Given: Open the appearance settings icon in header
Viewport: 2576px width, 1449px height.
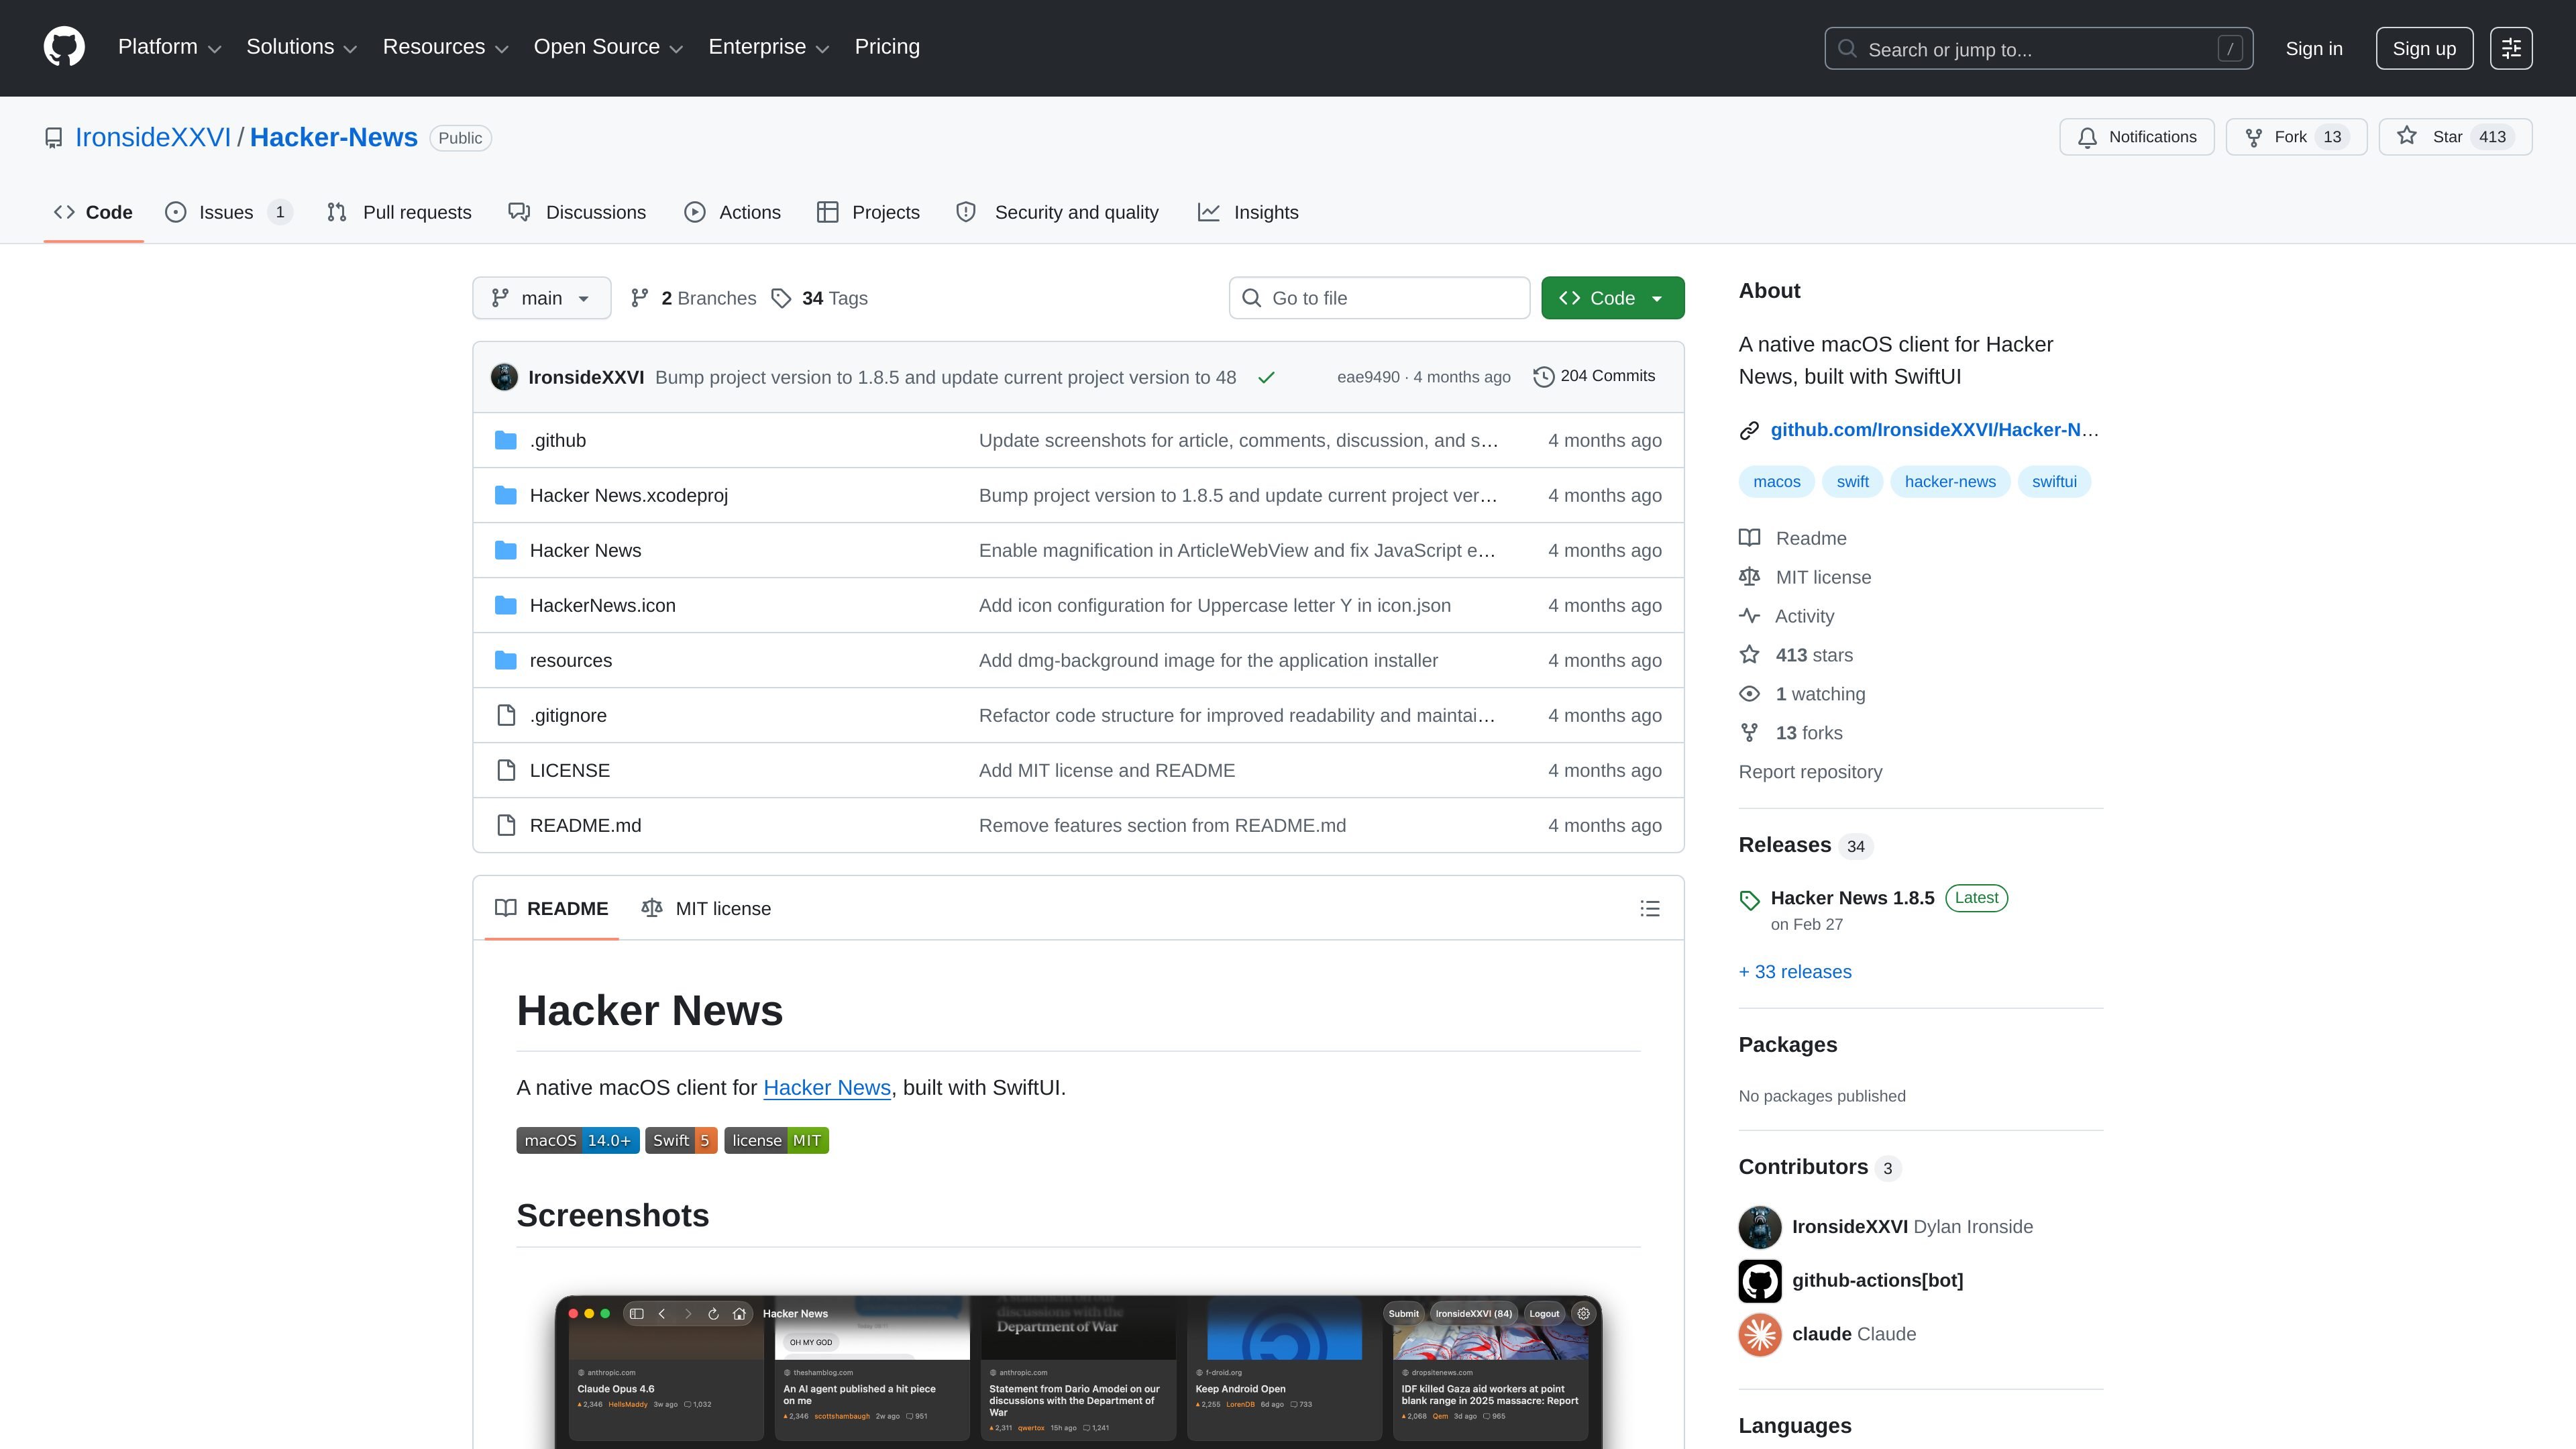Looking at the screenshot, I should point(2511,48).
